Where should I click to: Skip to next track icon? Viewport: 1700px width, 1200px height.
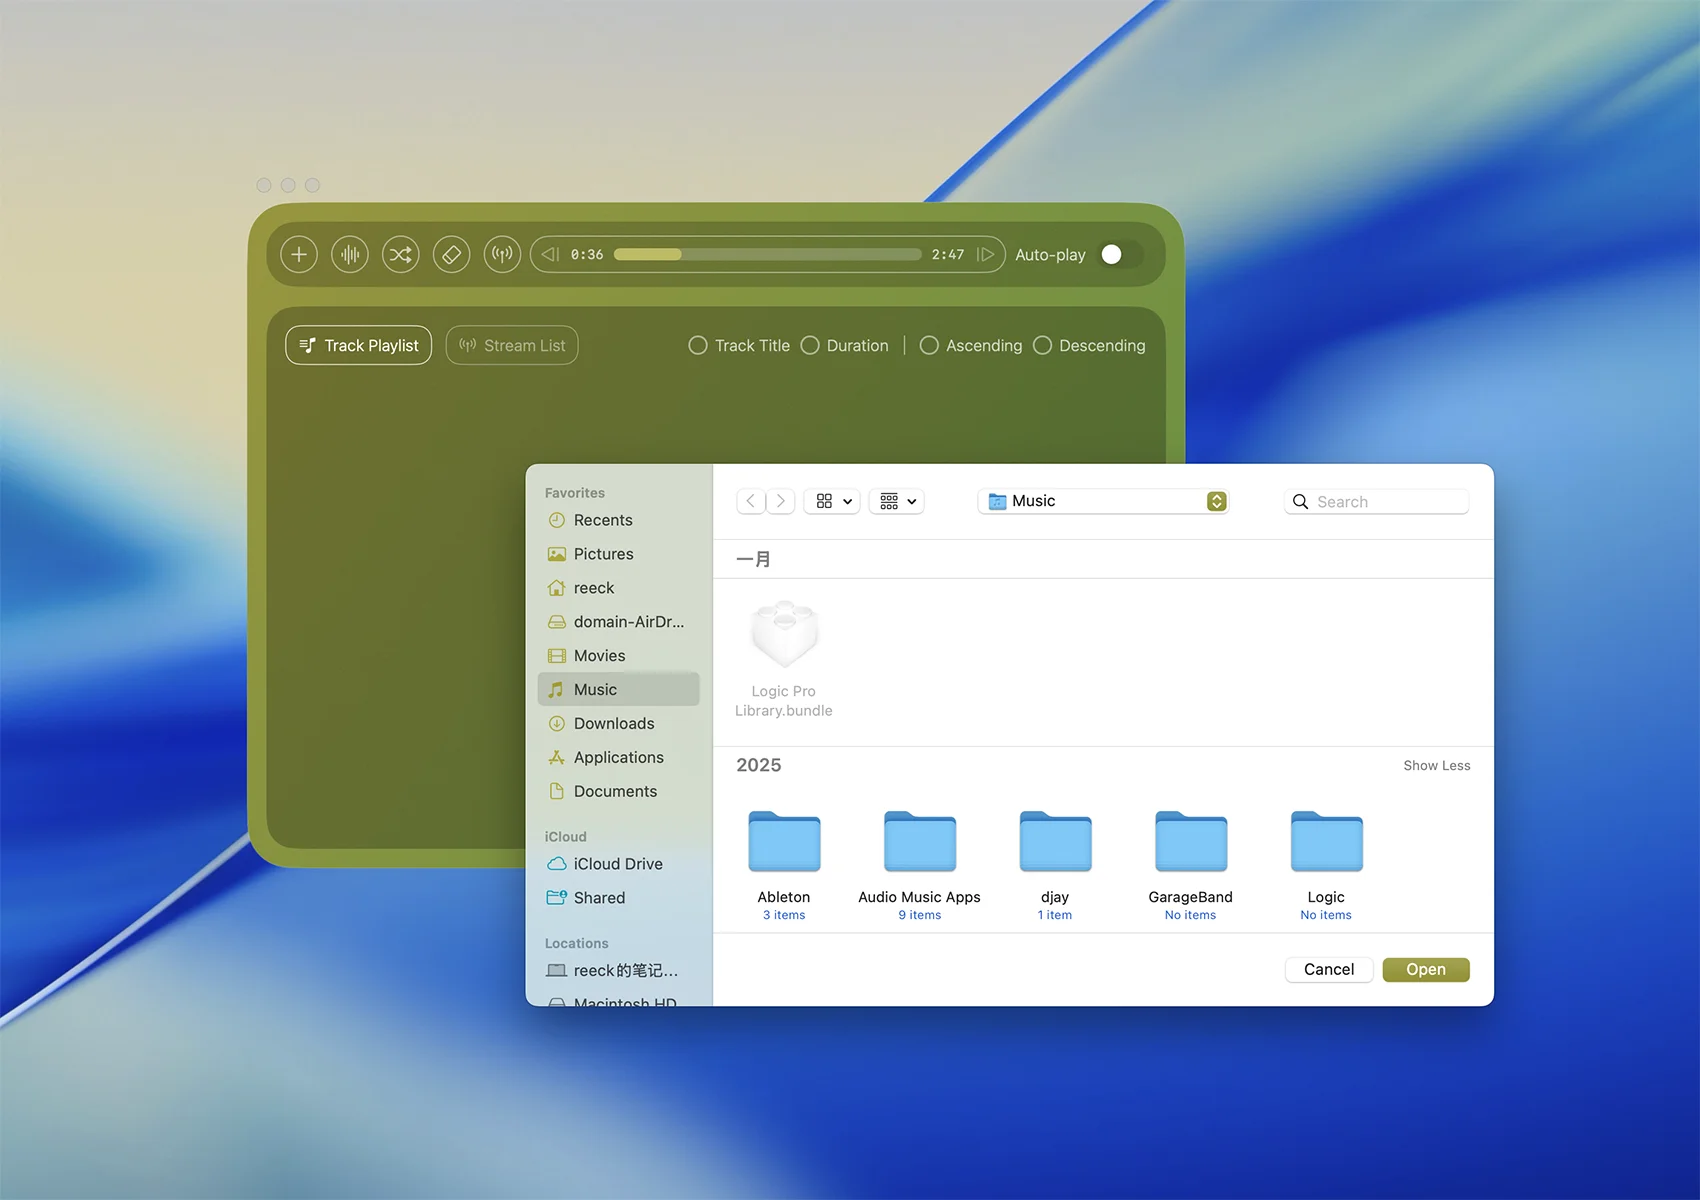[x=985, y=254]
